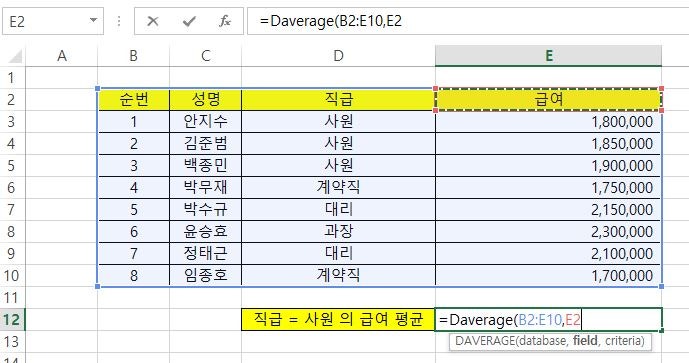Select the name cell 백종민

[205, 166]
